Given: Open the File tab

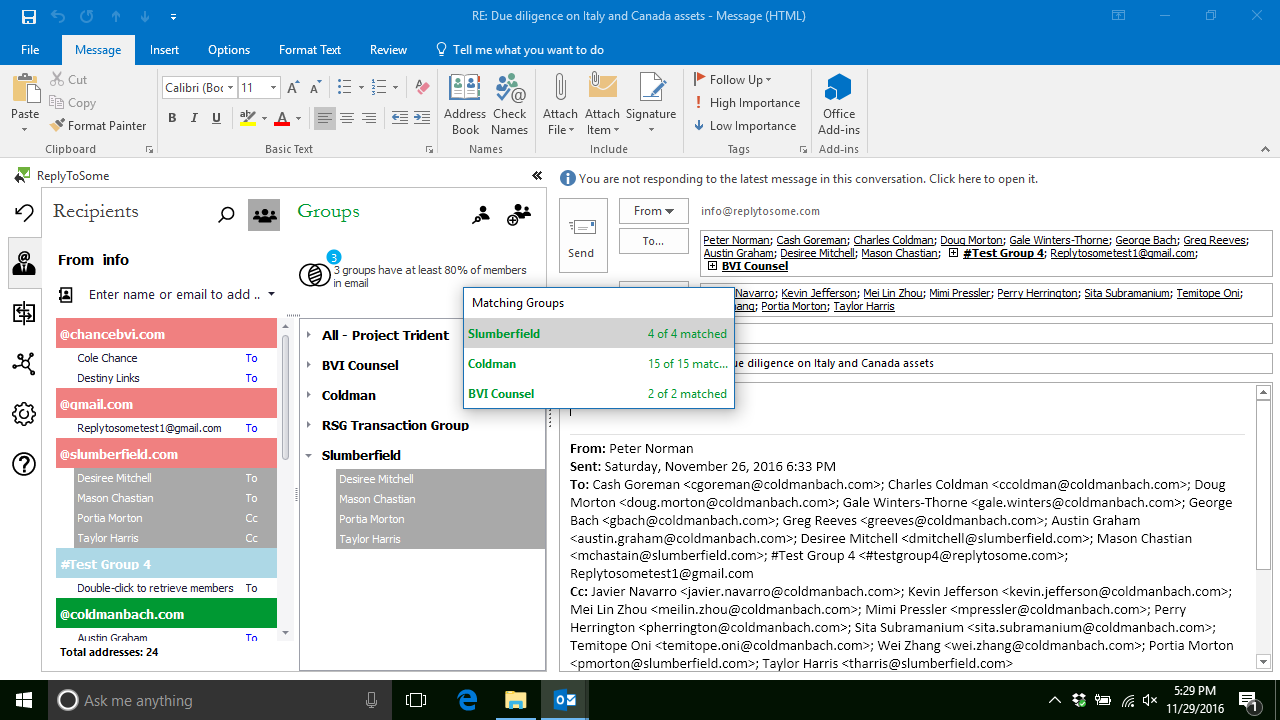Looking at the screenshot, I should 30,50.
